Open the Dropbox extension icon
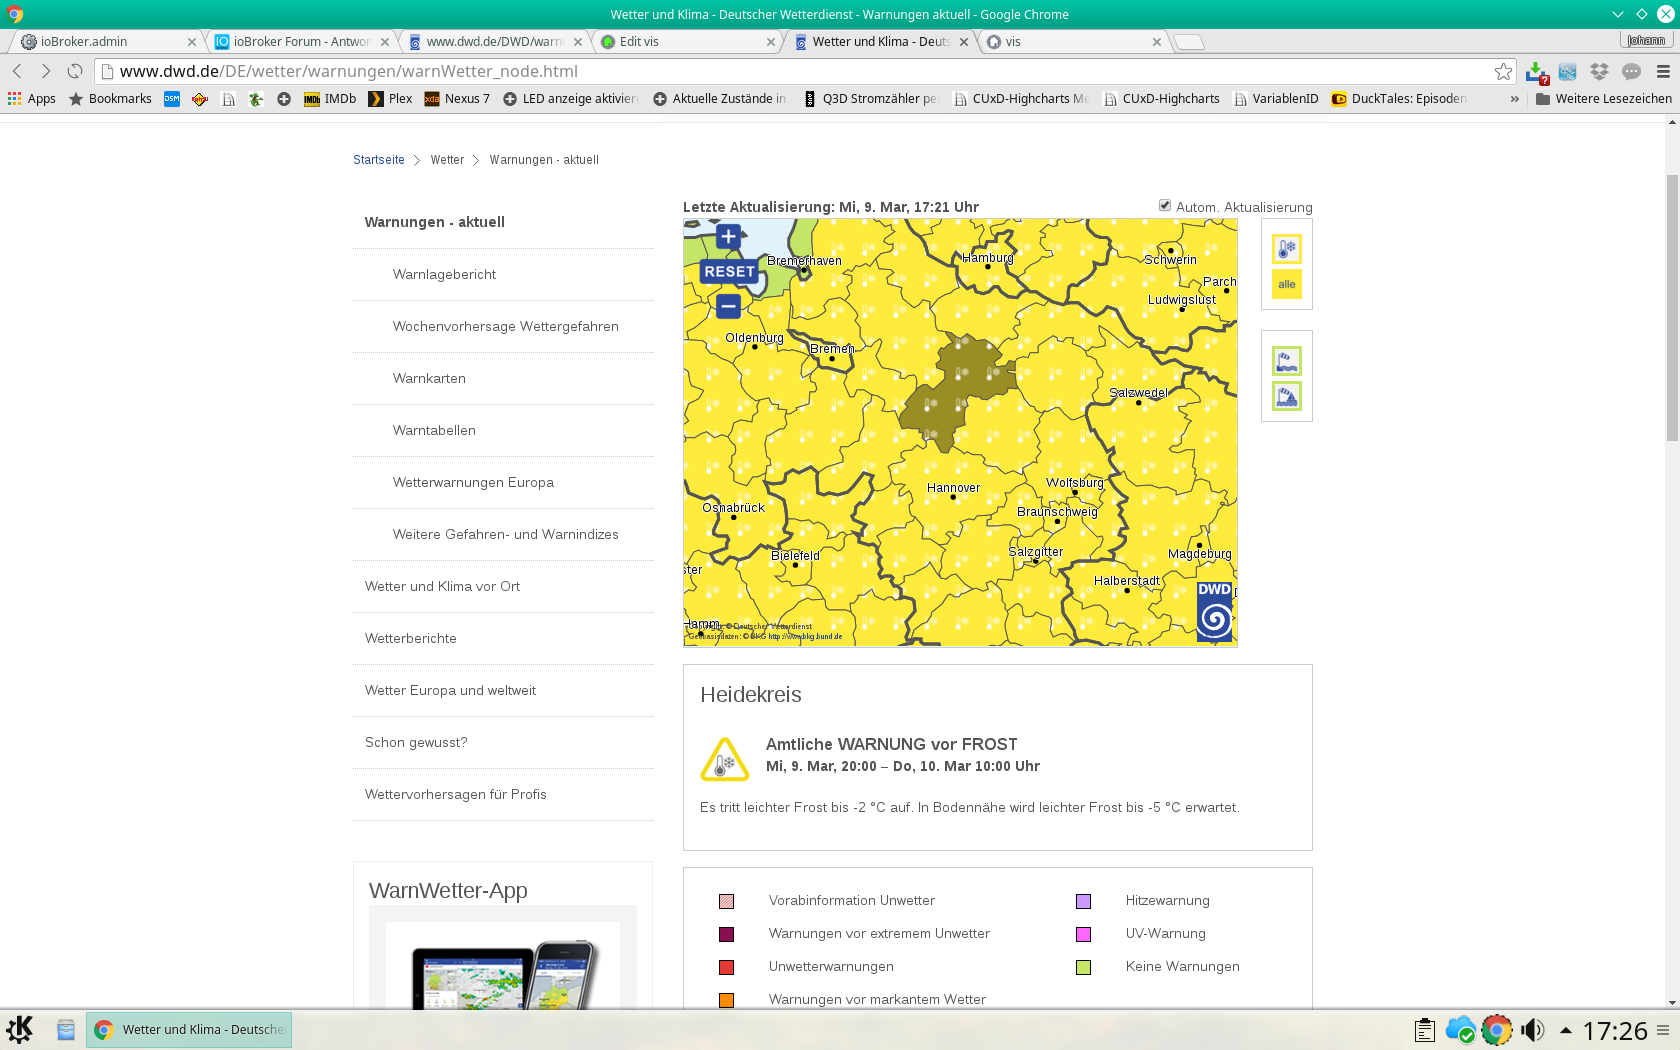The width and height of the screenshot is (1680, 1050). coord(1599,72)
